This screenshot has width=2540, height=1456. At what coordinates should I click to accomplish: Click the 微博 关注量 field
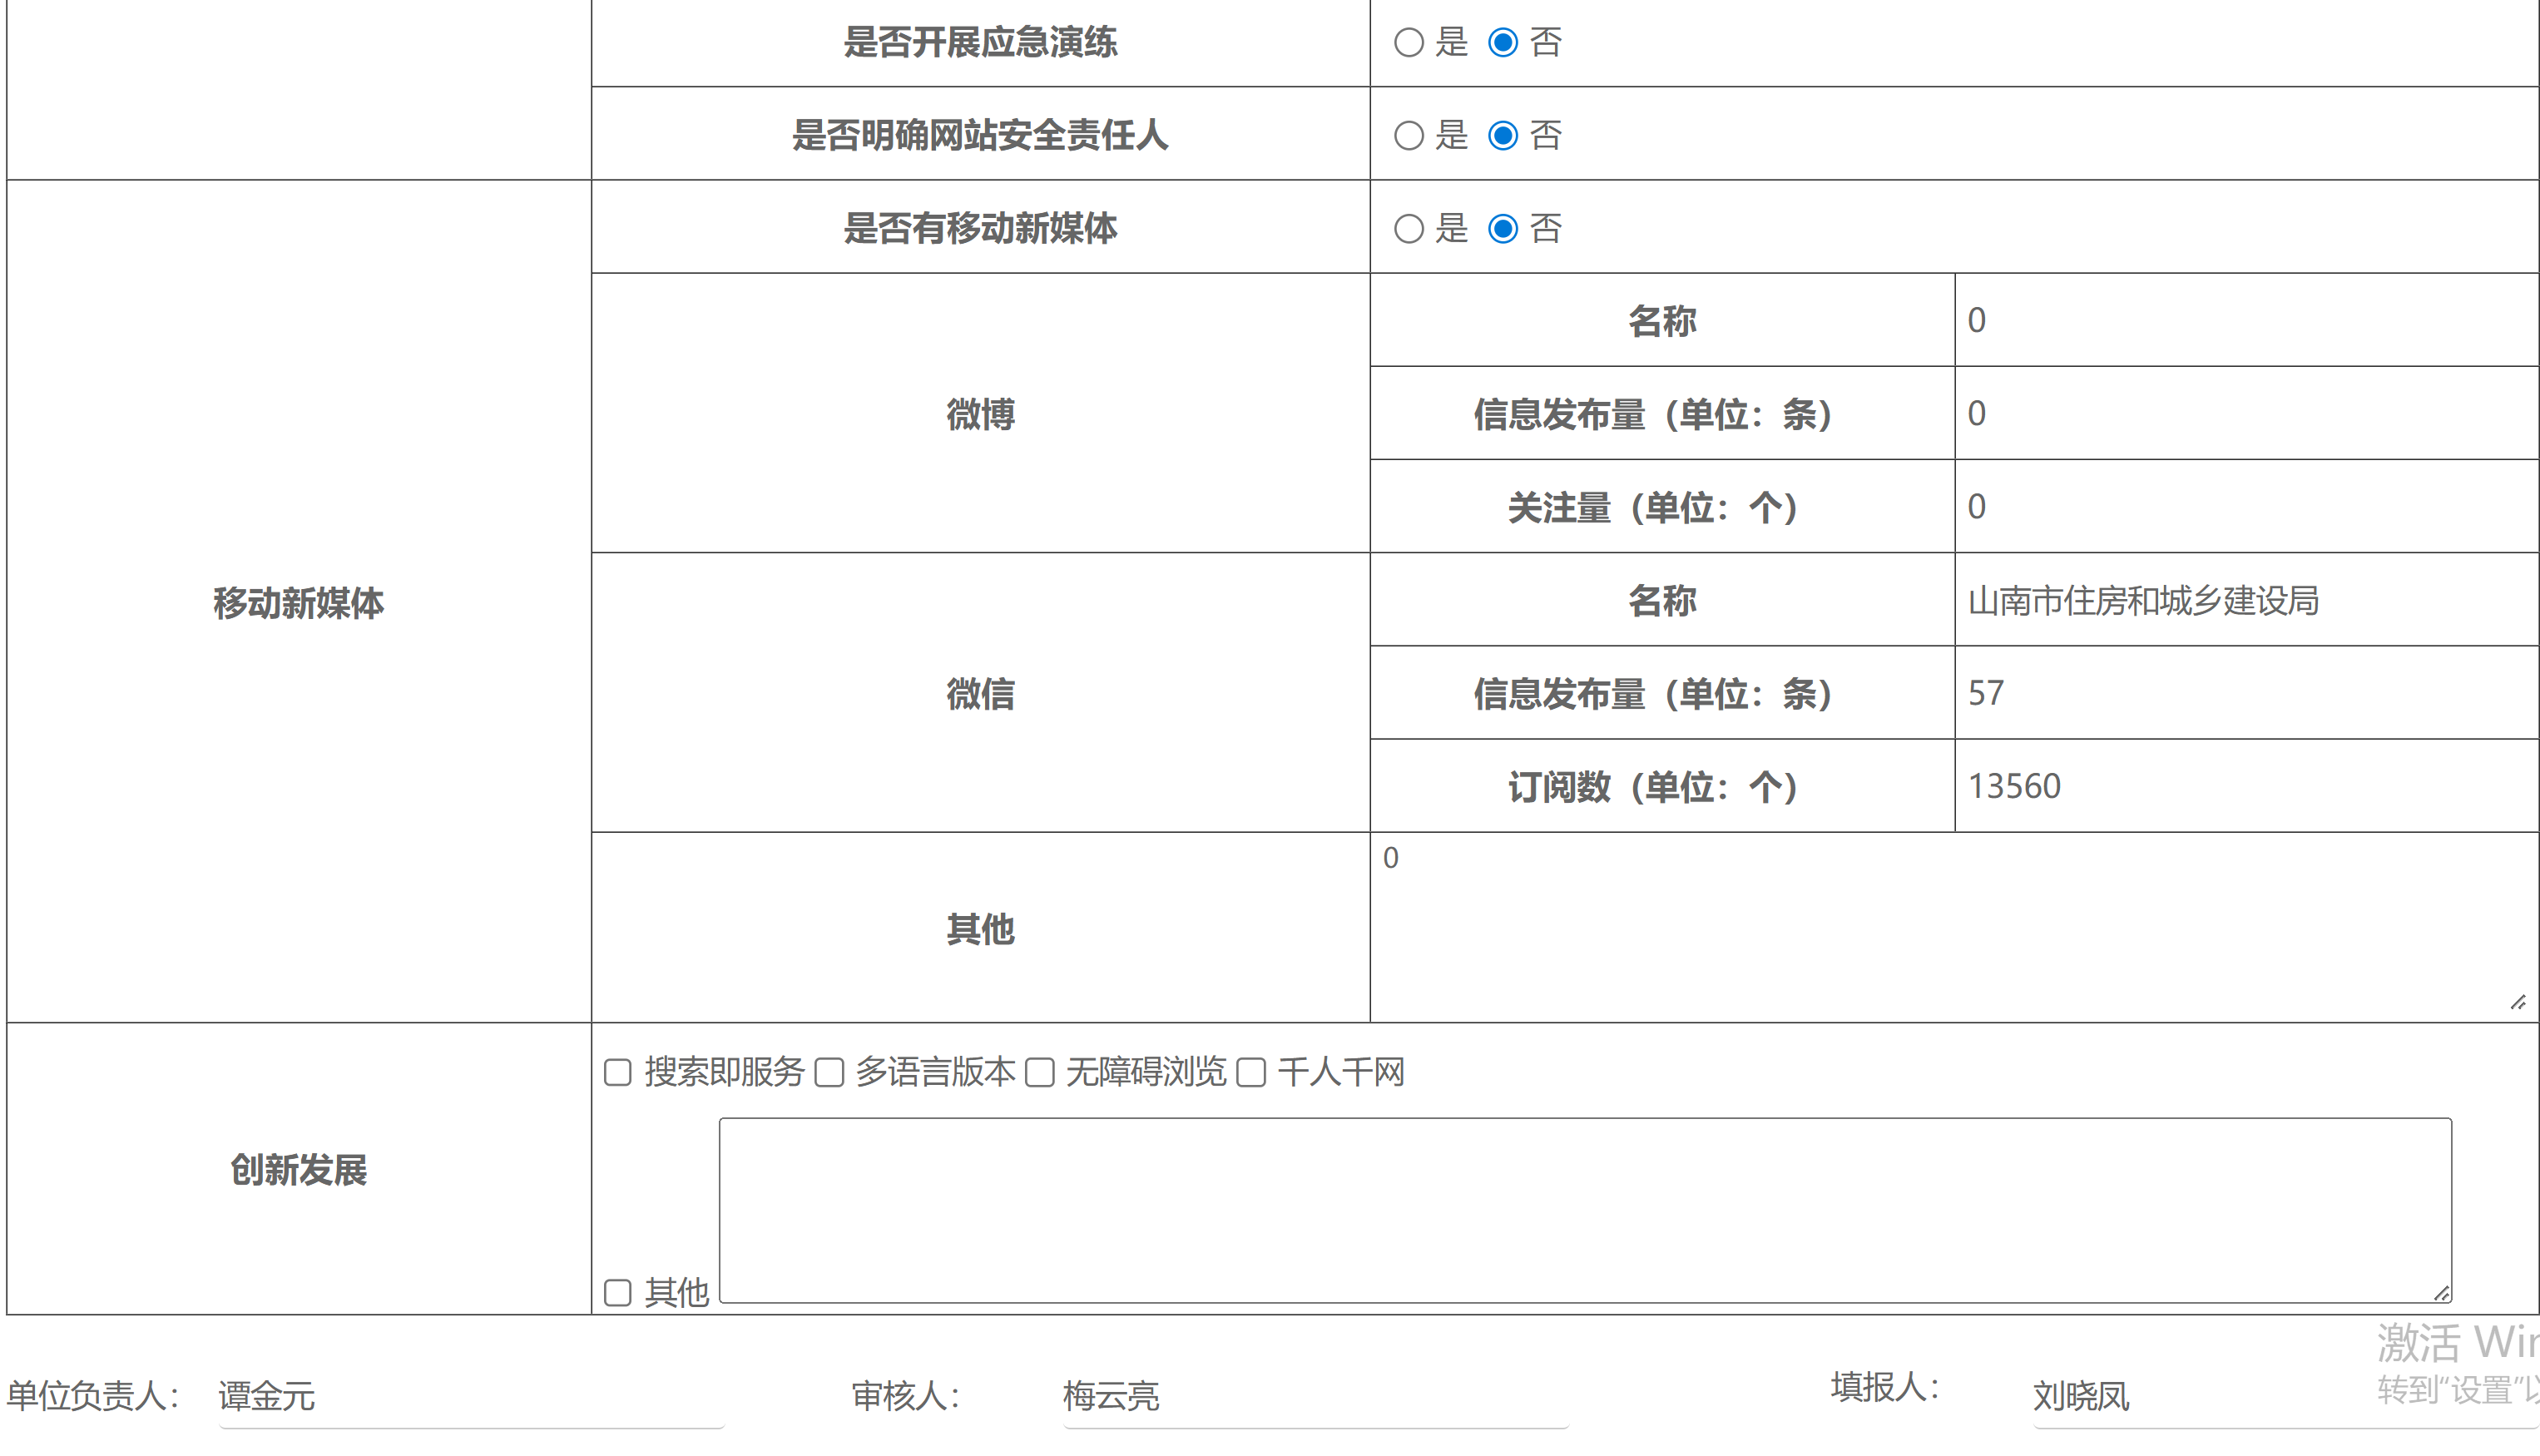click(x=2245, y=507)
